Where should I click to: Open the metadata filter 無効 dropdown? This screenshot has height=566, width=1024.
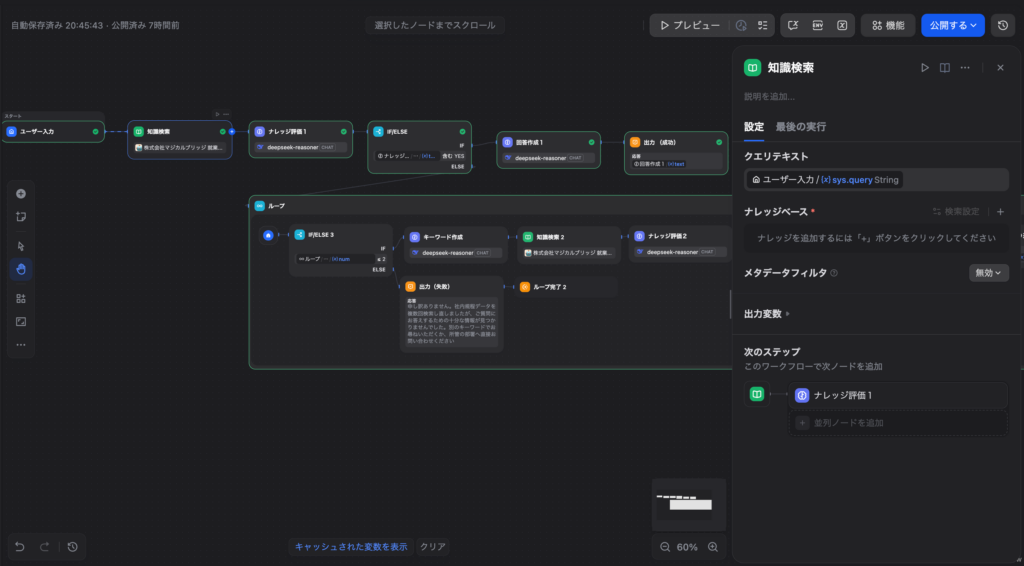989,273
